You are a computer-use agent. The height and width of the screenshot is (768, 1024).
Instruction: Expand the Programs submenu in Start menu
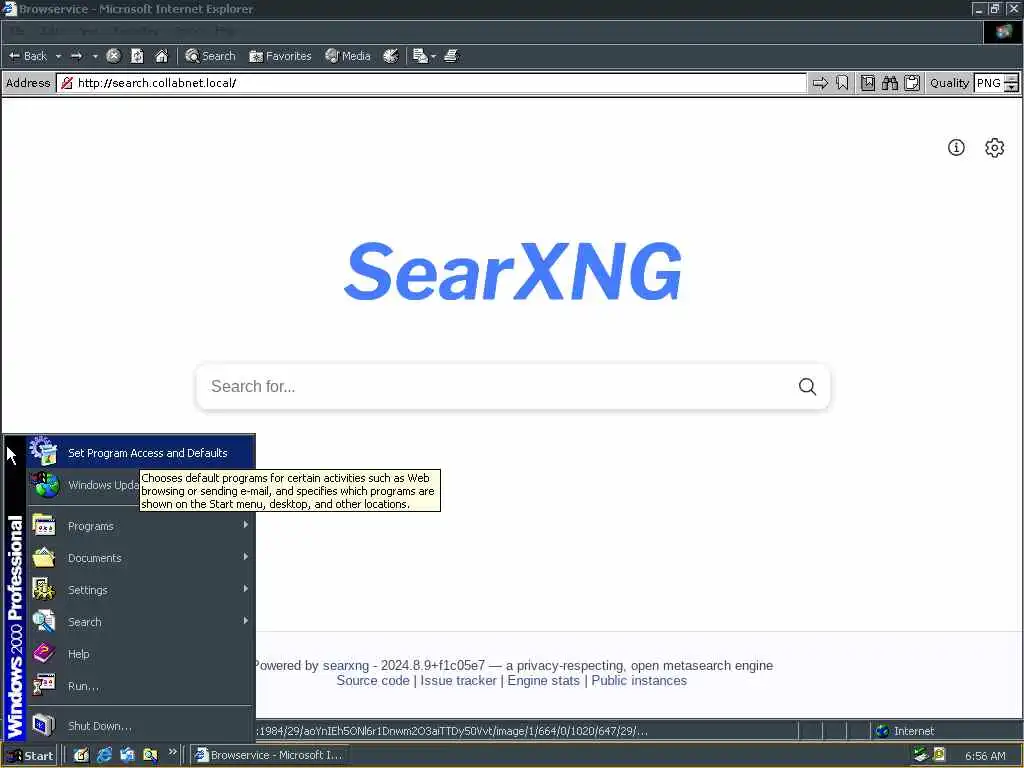click(141, 526)
